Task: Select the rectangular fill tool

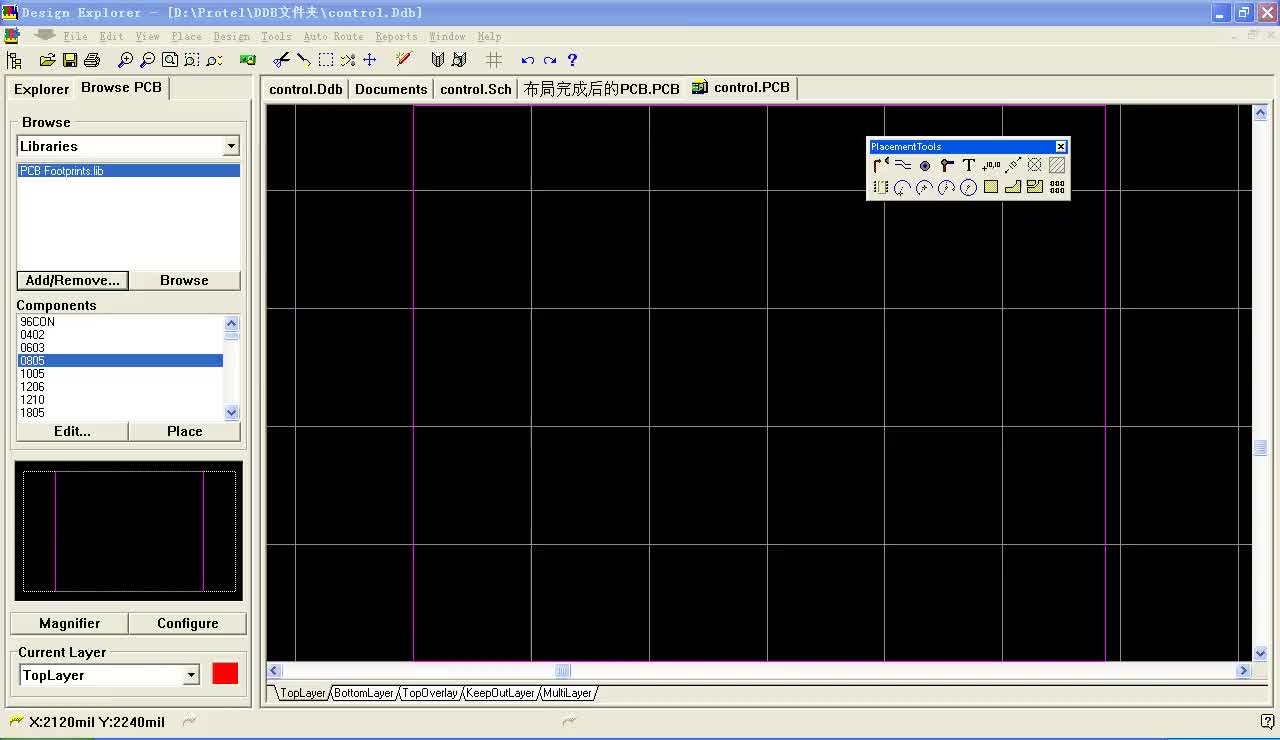Action: [990, 187]
